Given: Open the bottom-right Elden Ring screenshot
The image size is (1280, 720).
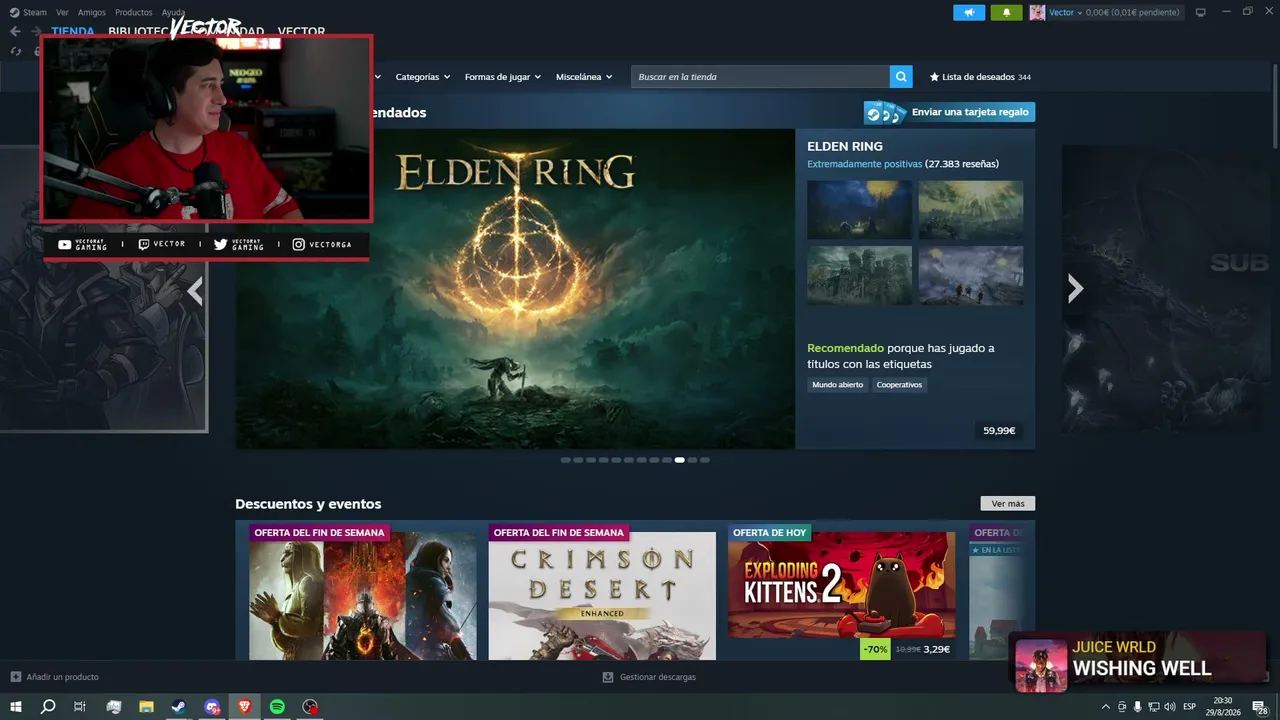Looking at the screenshot, I should 971,275.
